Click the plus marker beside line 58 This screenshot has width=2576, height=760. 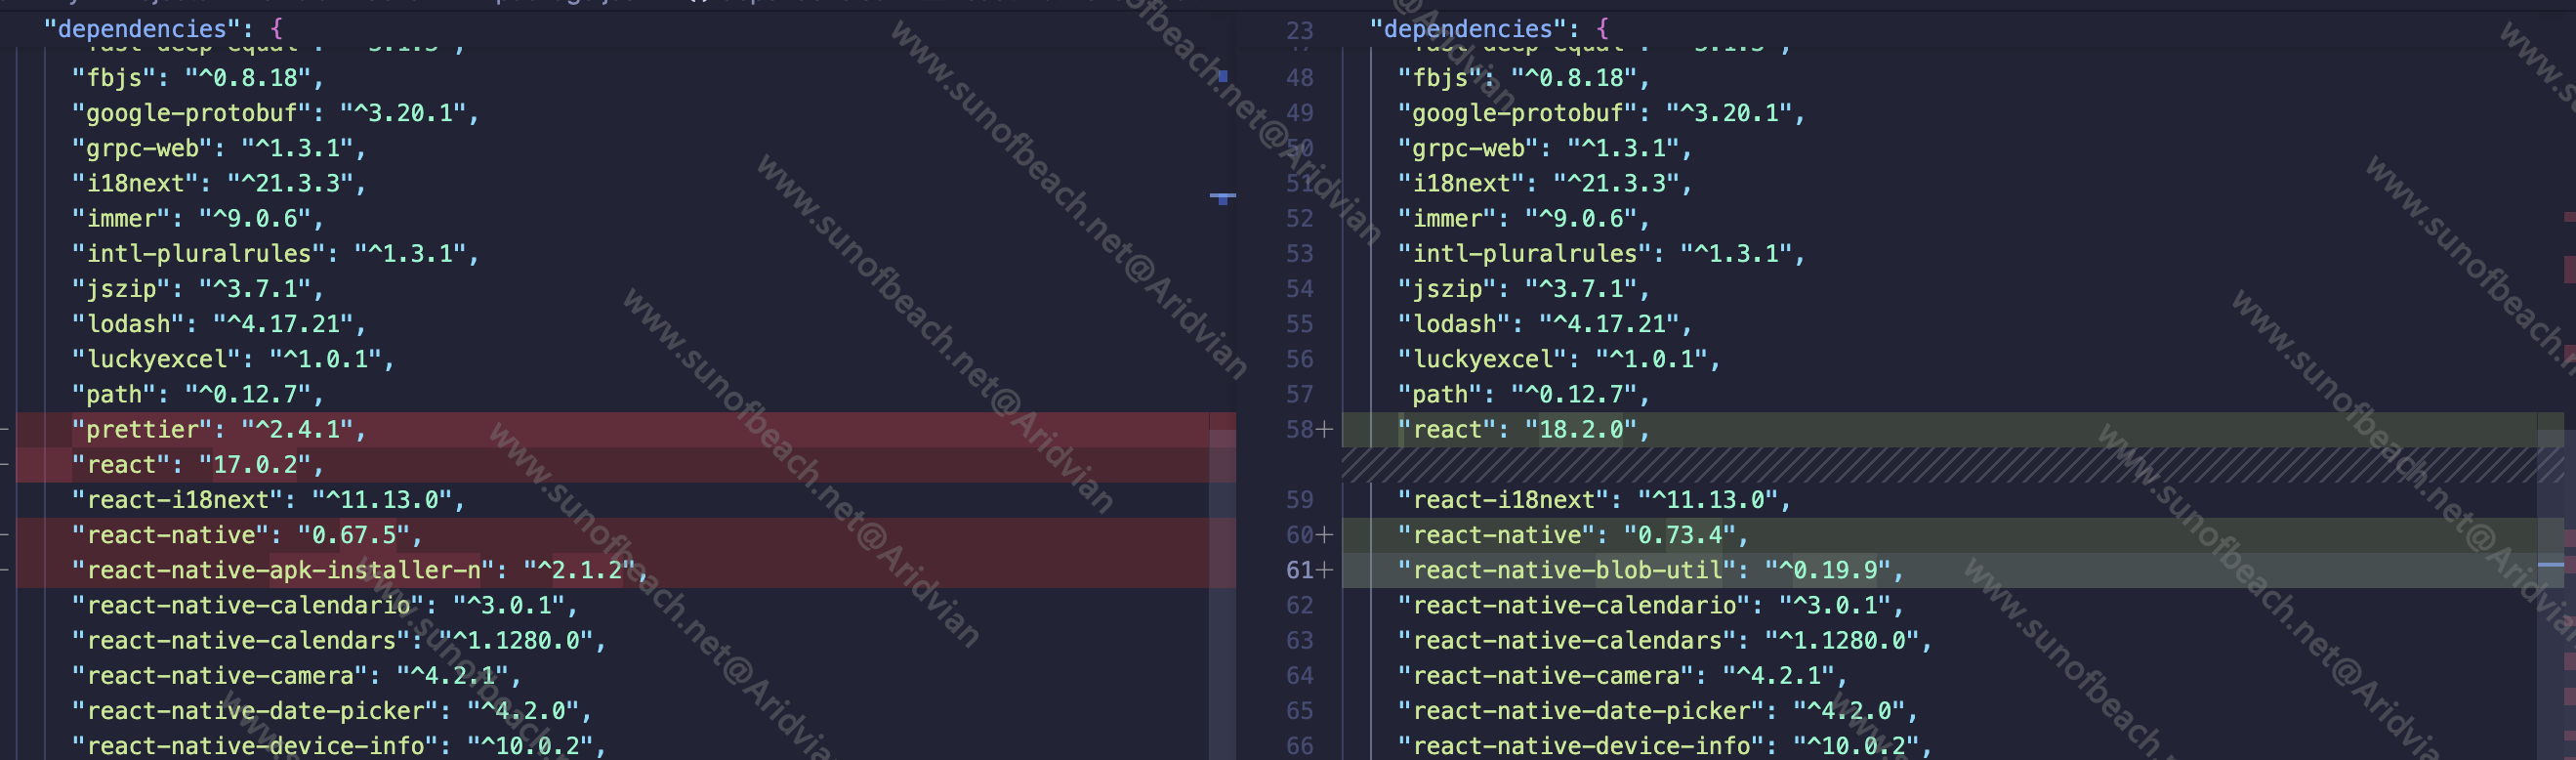coord(1325,430)
